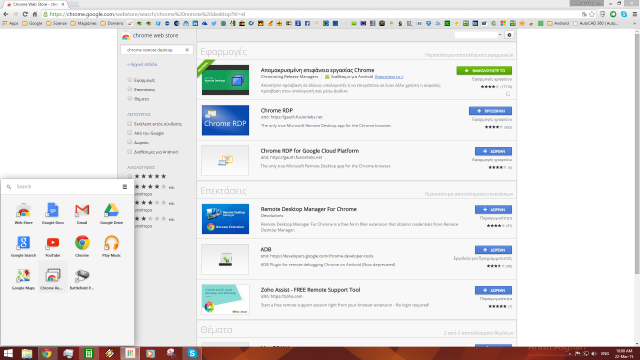Open Play Music in the app launcher
The width and height of the screenshot is (640, 360).
point(111,246)
